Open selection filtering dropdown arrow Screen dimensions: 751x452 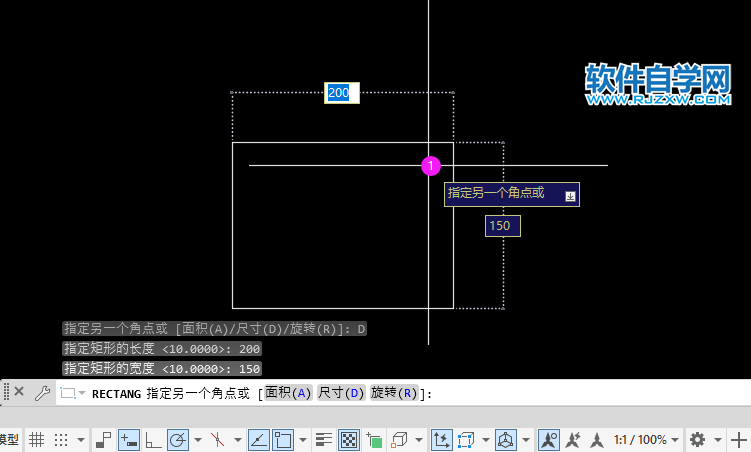[486, 440]
